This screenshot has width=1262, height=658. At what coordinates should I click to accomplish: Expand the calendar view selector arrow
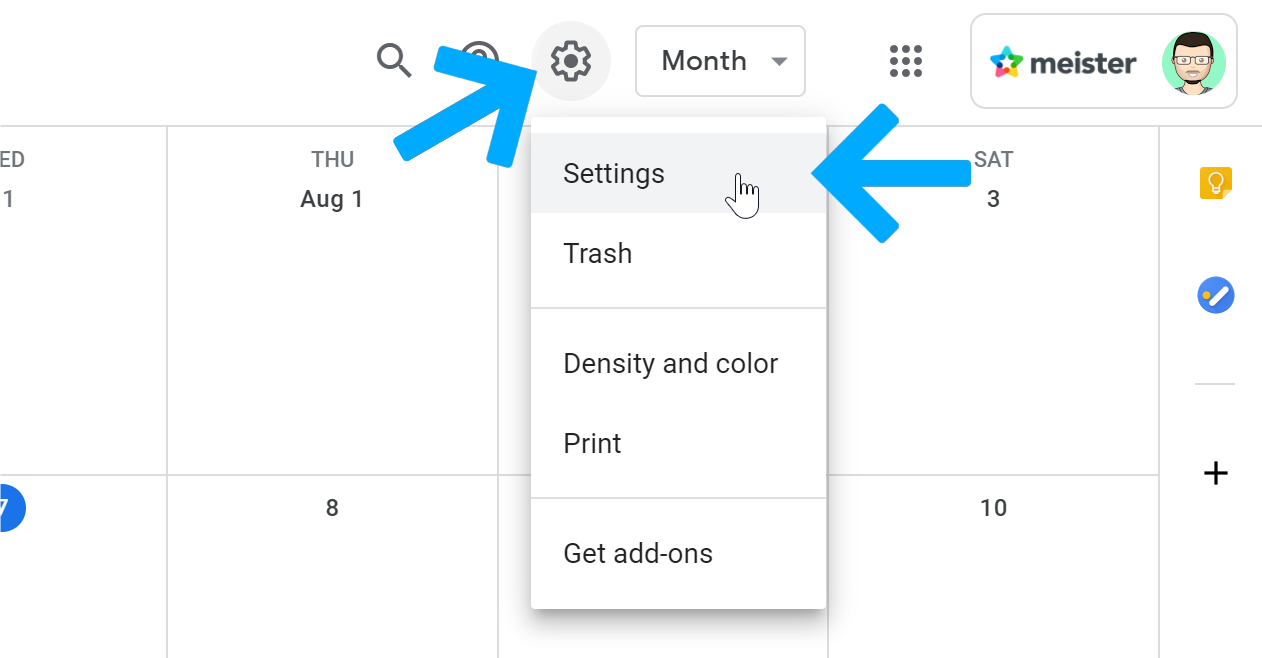(x=779, y=61)
